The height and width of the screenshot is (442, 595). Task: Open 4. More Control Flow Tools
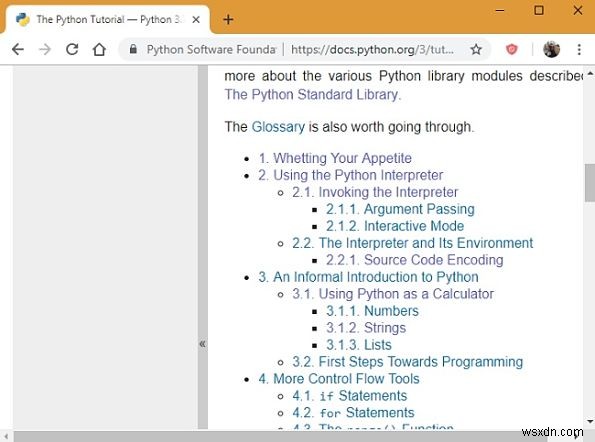point(339,379)
